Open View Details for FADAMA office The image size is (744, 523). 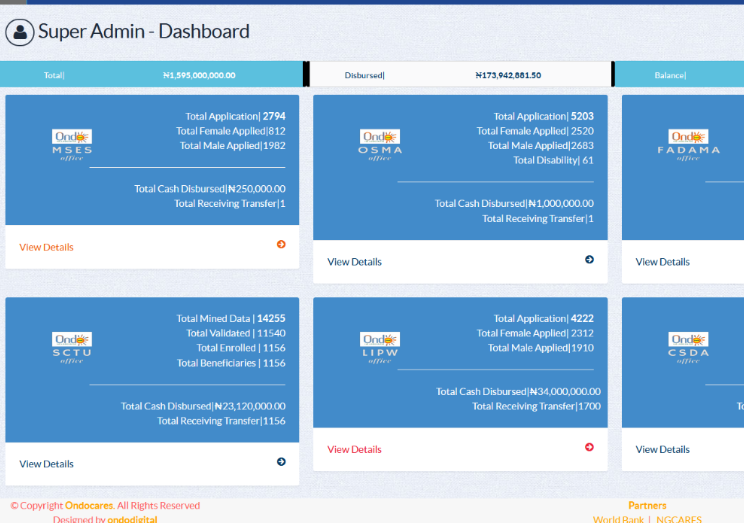click(x=662, y=262)
